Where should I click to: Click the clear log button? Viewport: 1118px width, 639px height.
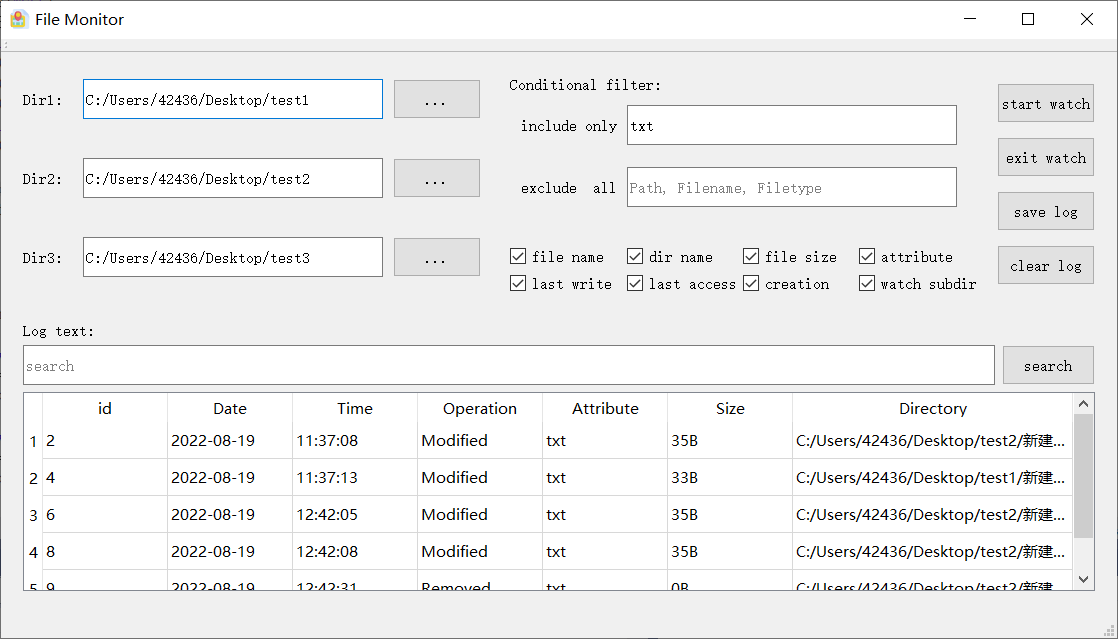[x=1045, y=265]
